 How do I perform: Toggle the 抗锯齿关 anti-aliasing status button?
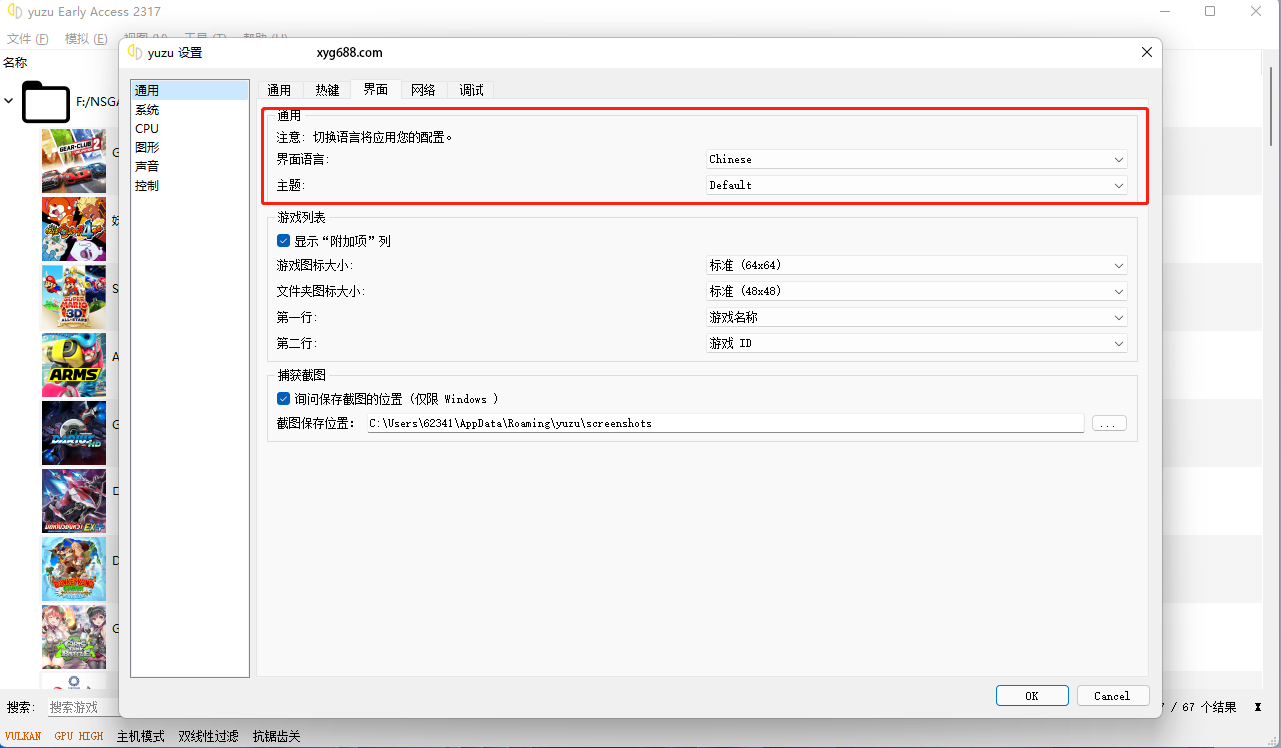[277, 736]
